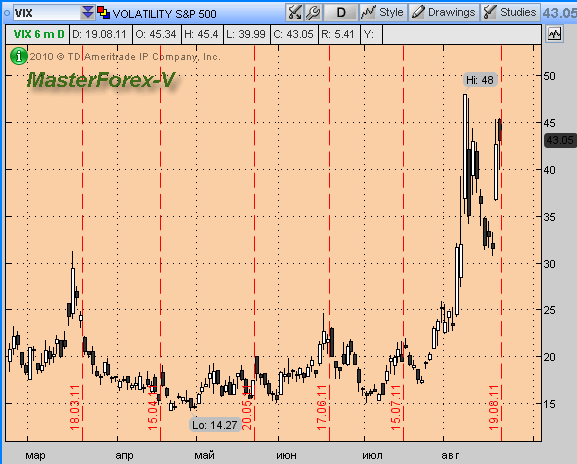Screen dimensions: 577x464
Task: Click the 18.03.11 expiration date marker
Action: (74, 408)
